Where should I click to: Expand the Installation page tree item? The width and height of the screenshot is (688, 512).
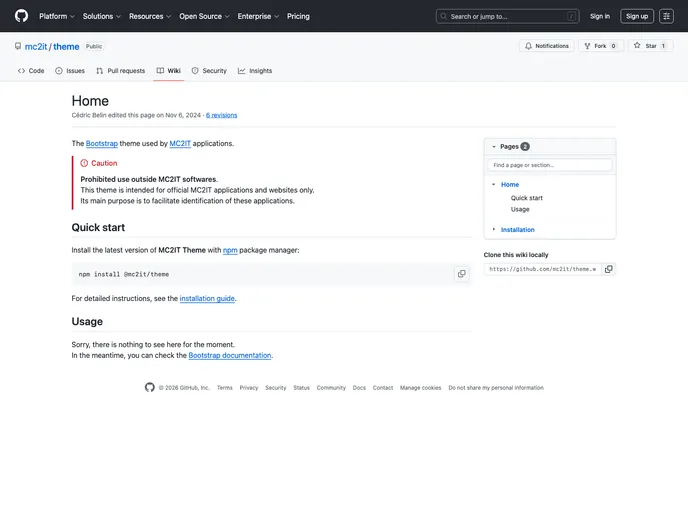point(494,230)
